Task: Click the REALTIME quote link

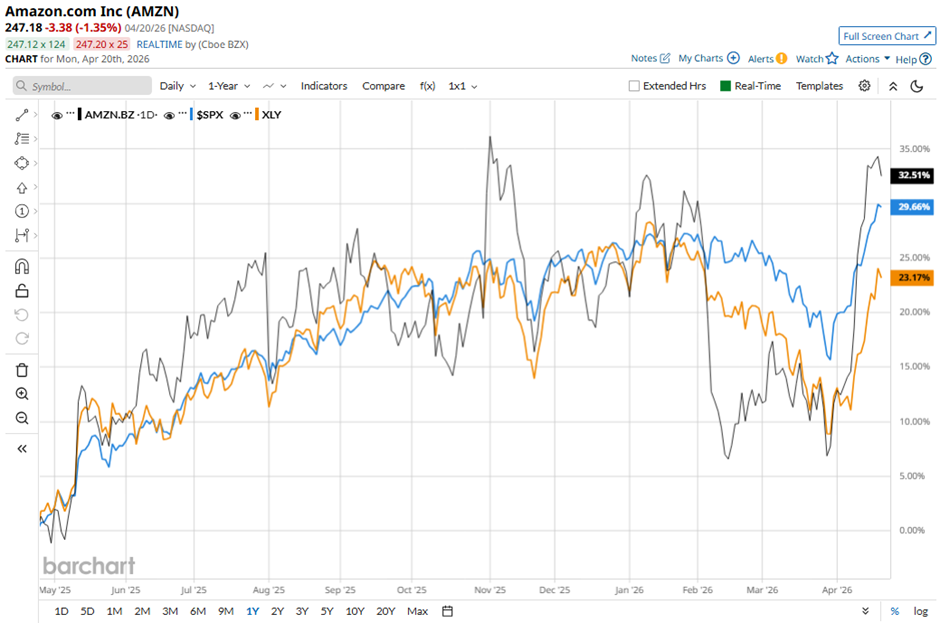Action: point(159,44)
